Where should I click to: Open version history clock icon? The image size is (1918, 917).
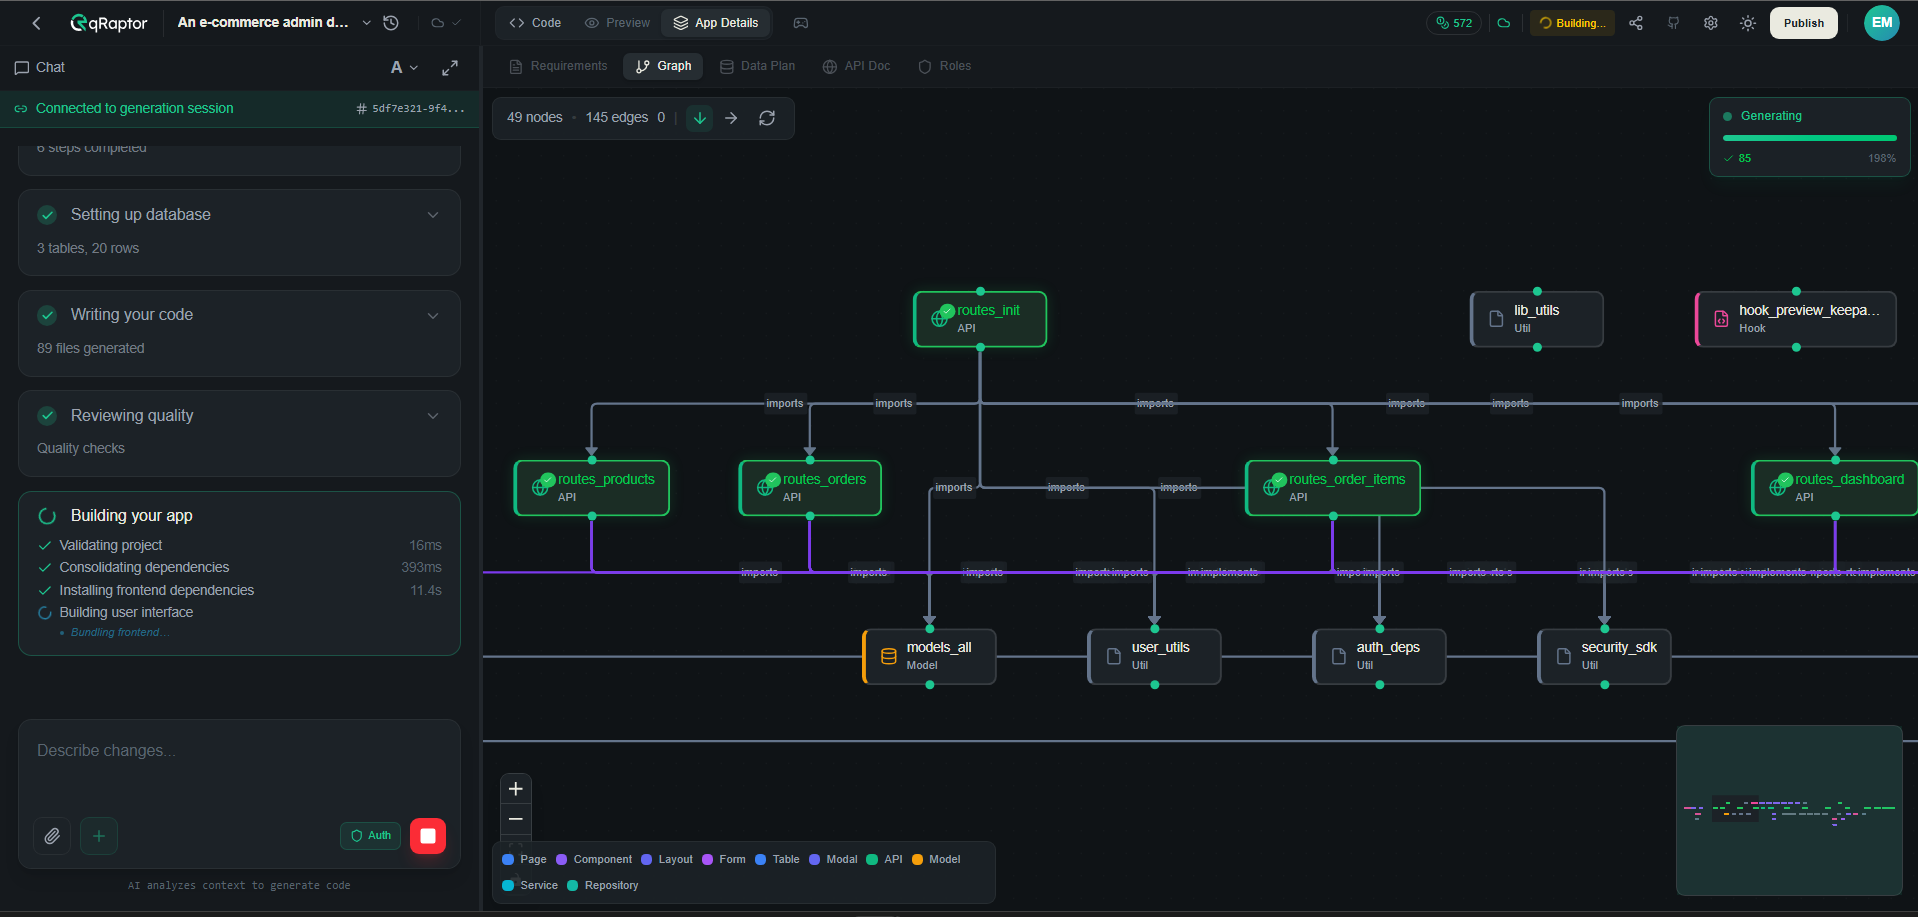coord(391,23)
